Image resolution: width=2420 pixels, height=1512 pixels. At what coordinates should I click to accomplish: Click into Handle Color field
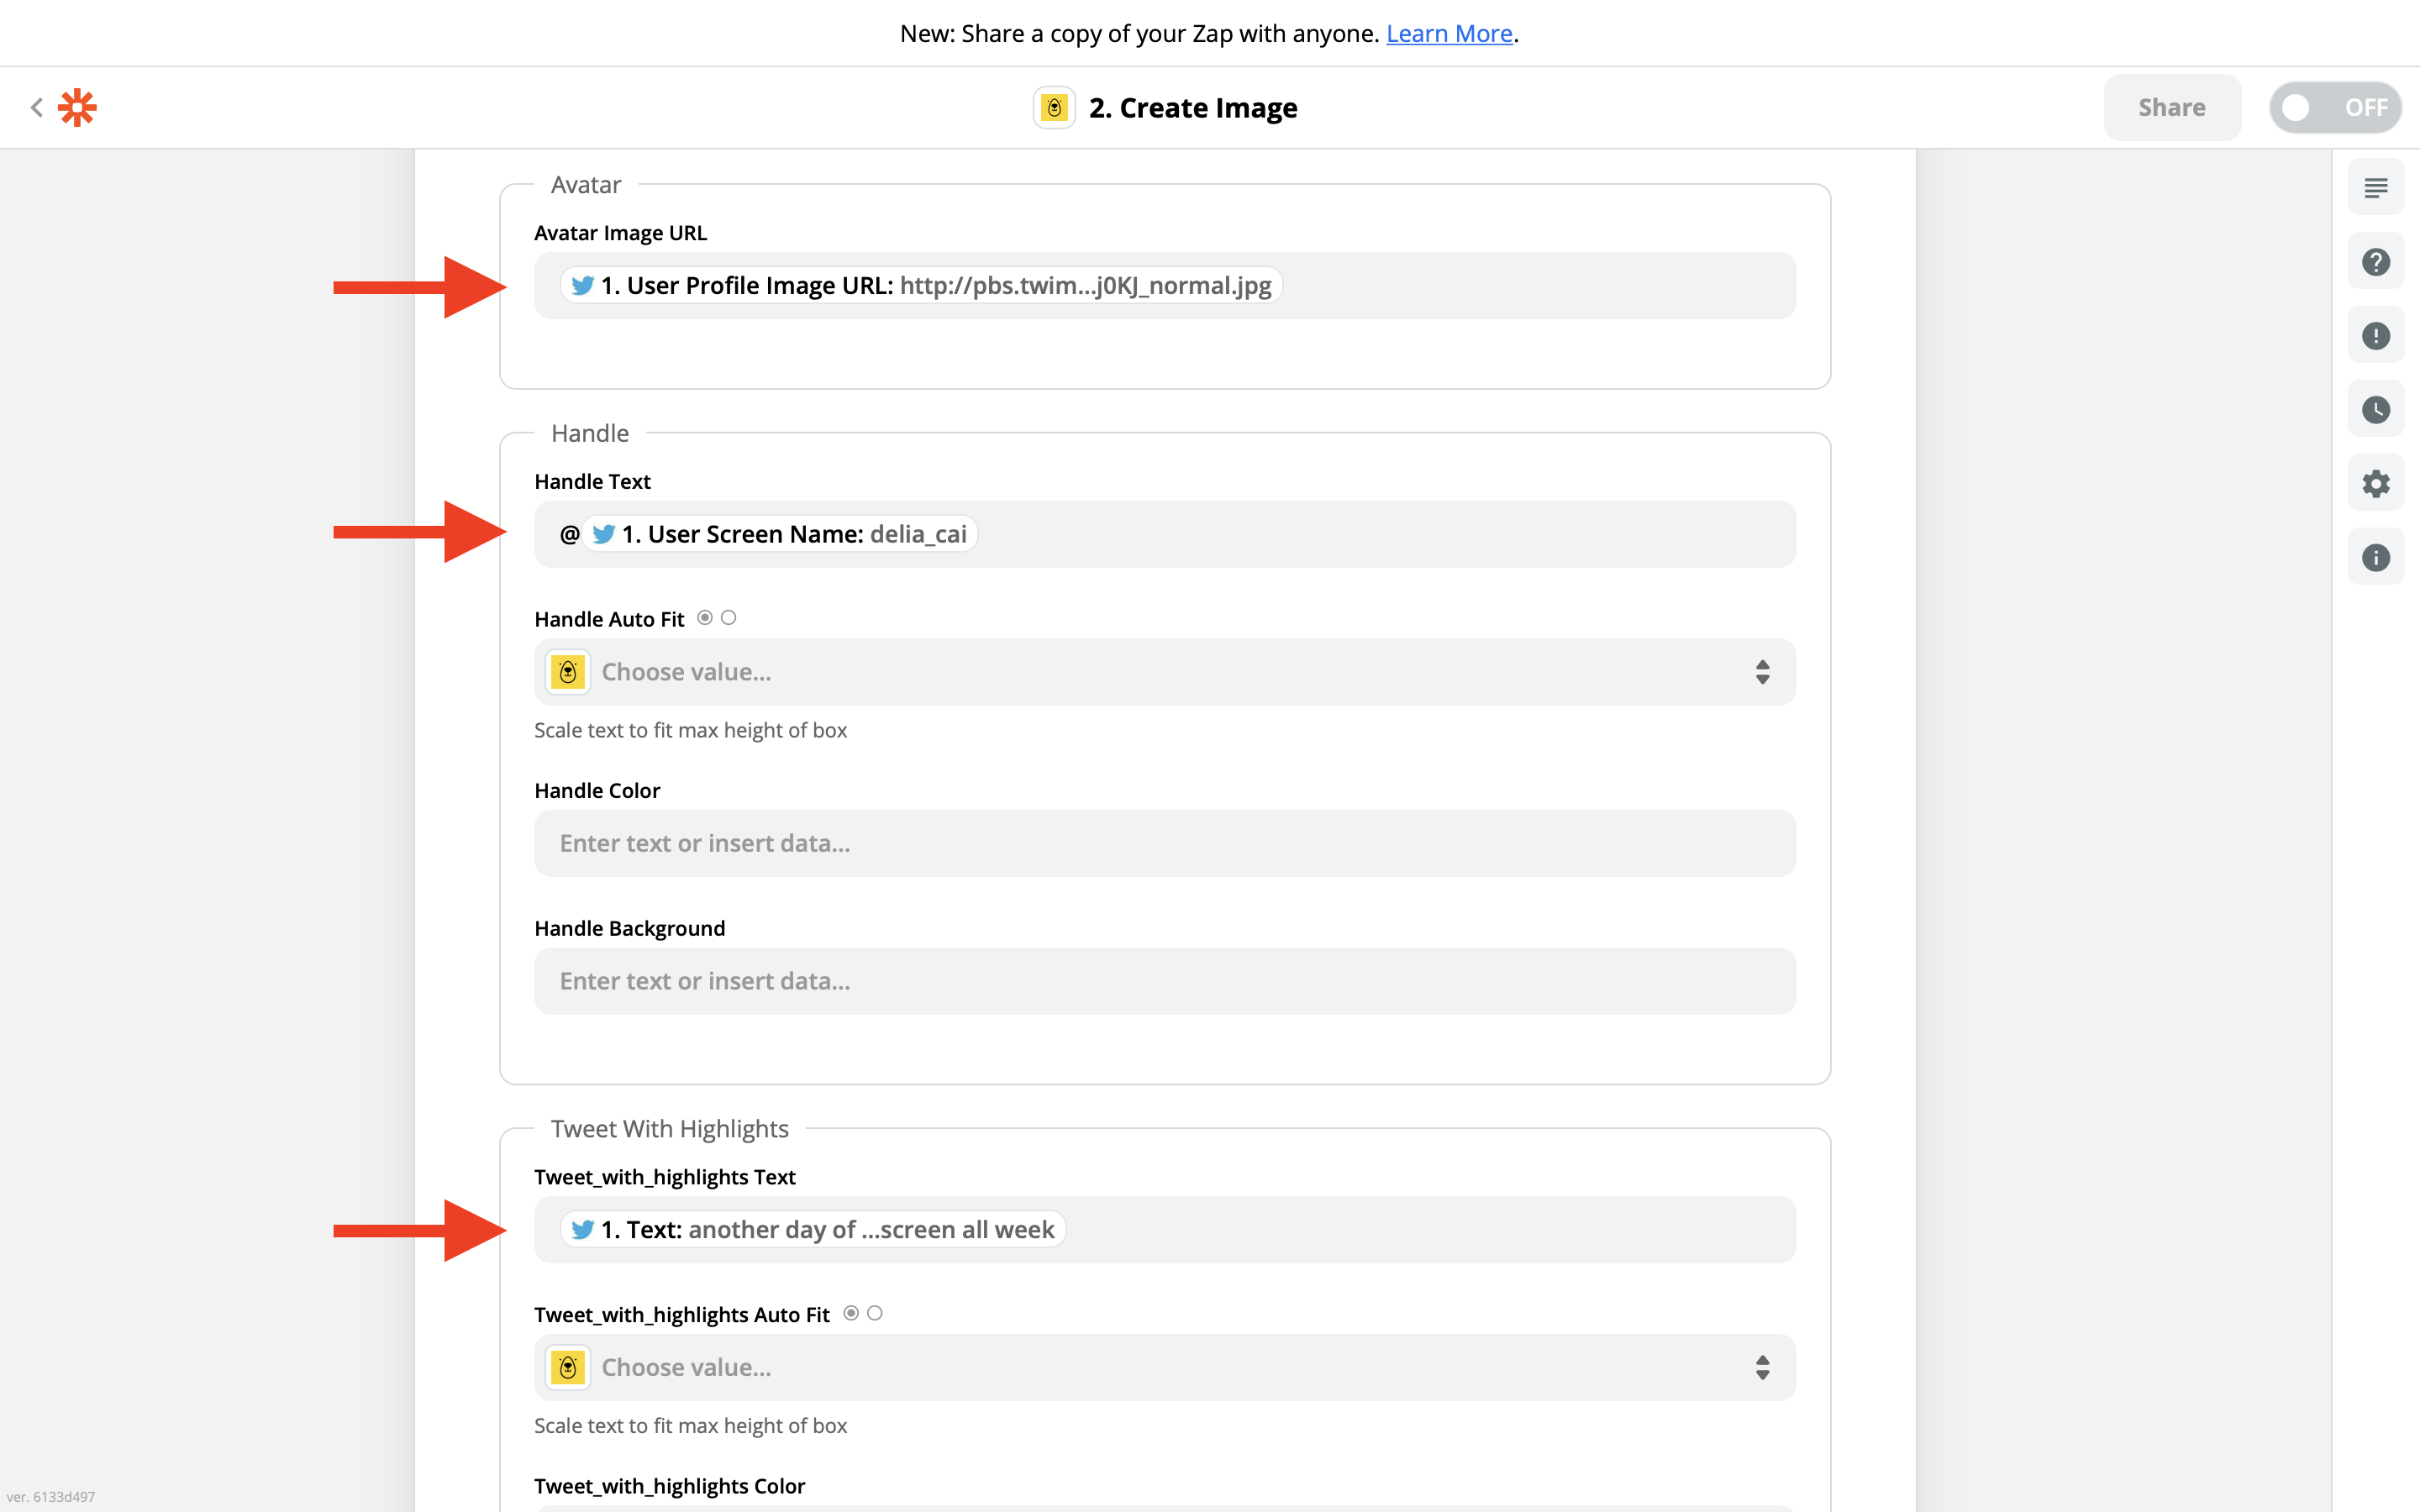coord(1165,843)
